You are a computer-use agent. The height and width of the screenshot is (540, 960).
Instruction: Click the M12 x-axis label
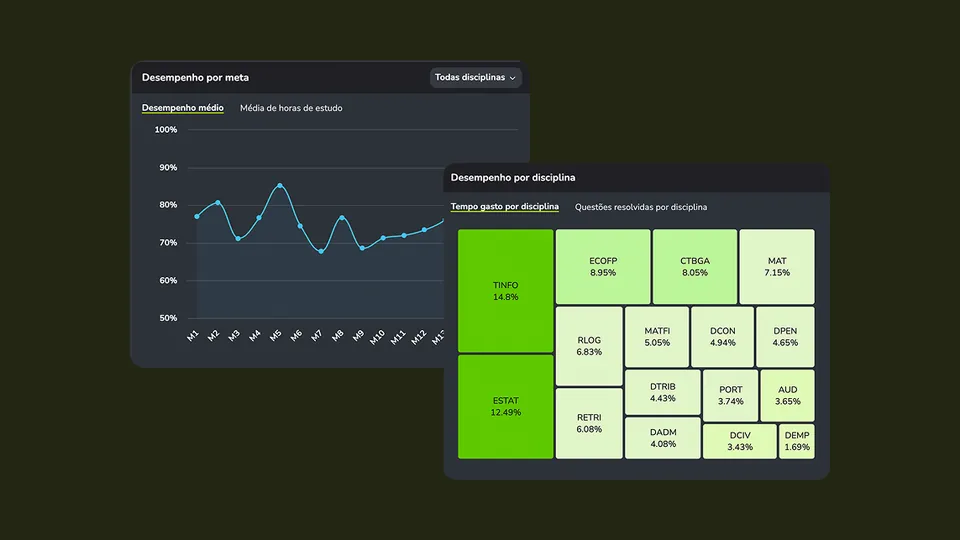pos(418,337)
